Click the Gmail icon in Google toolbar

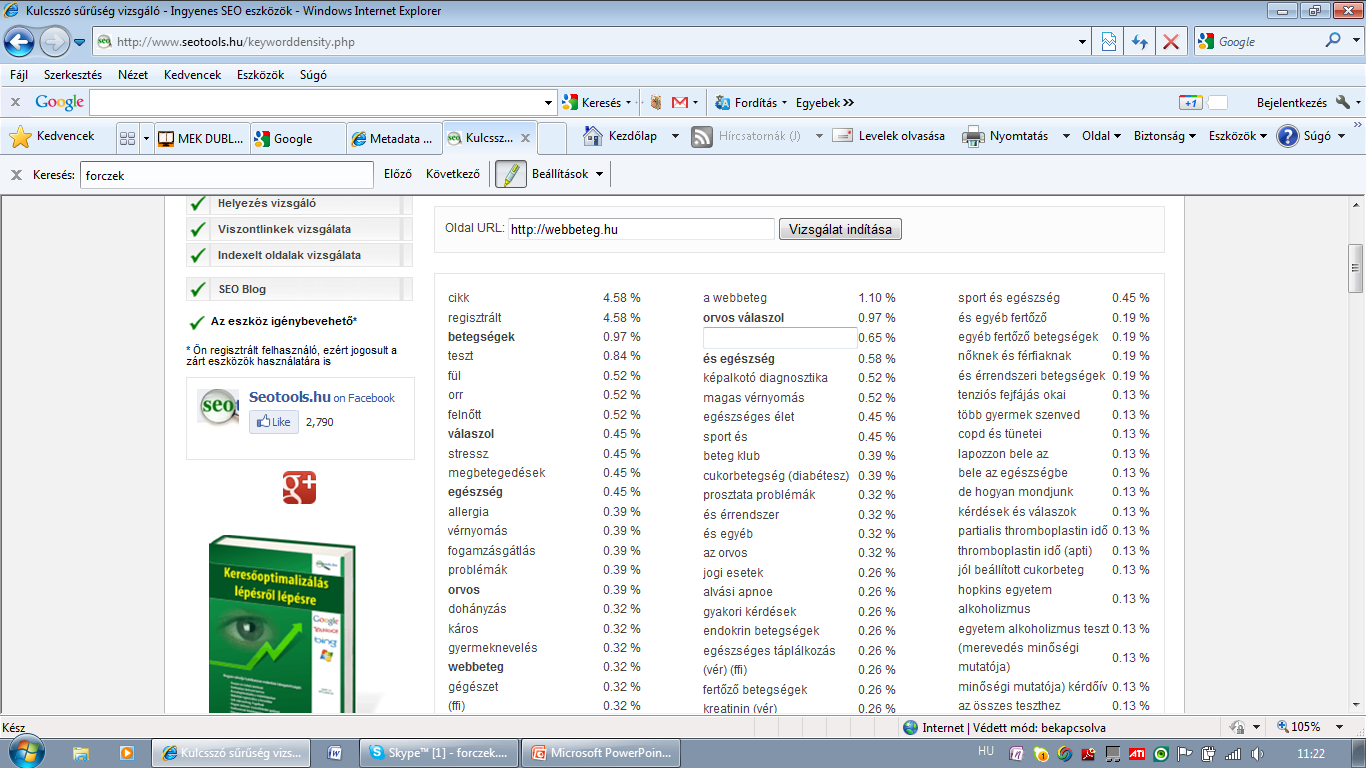point(680,102)
